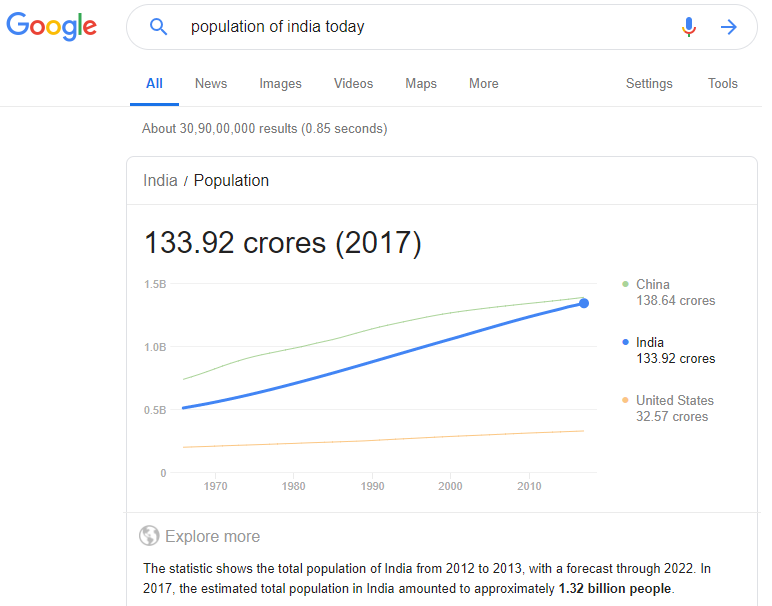Switch to the Images tab

pyautogui.click(x=280, y=84)
